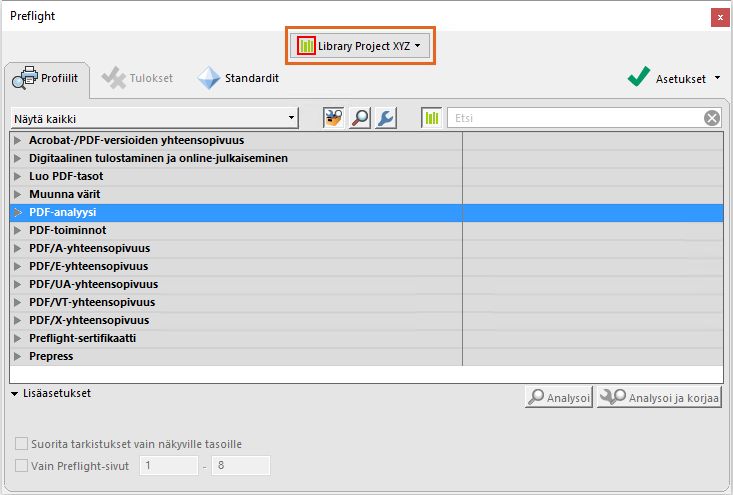Viewport: 733px width, 495px height.
Task: Select the wrench fixups icon
Action: point(386,118)
